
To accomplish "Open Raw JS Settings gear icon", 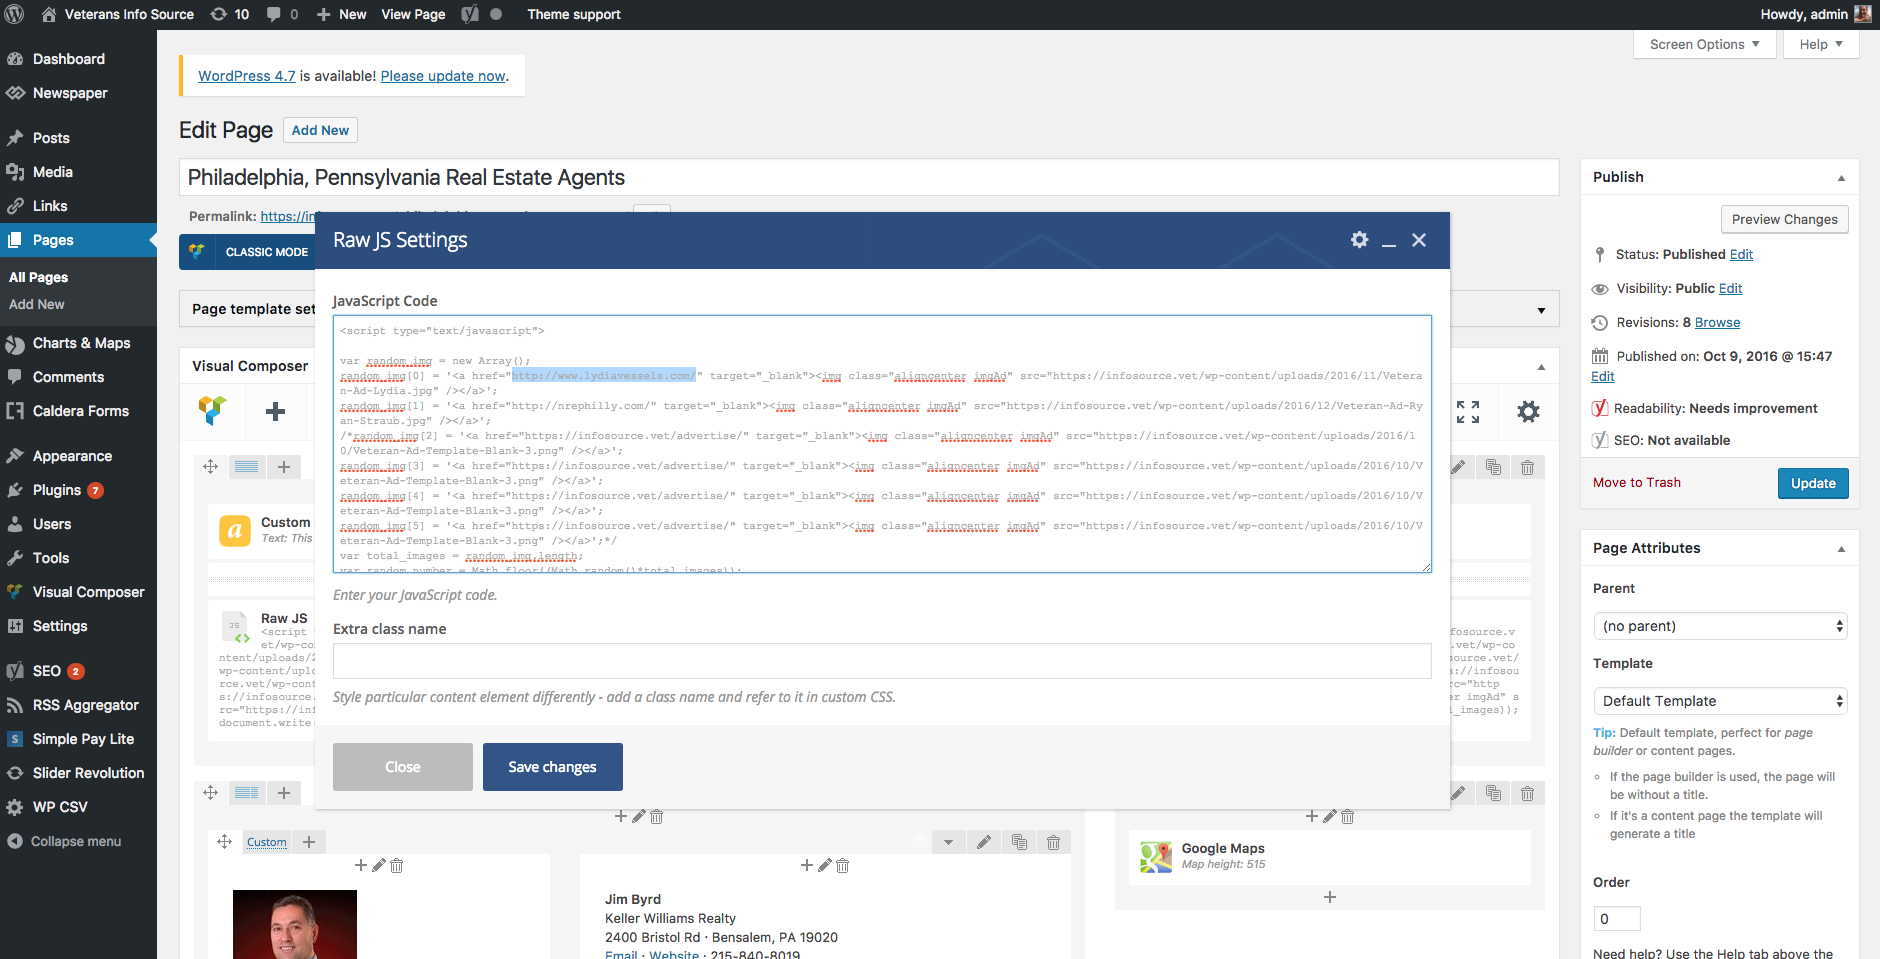I will coord(1359,240).
